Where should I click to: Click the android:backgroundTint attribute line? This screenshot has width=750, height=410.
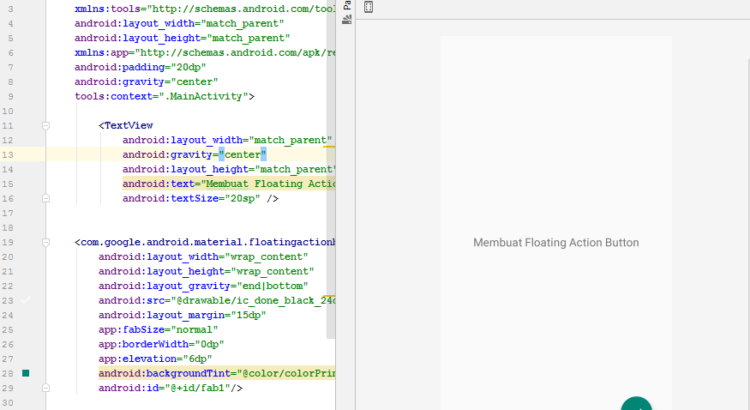click(215, 372)
